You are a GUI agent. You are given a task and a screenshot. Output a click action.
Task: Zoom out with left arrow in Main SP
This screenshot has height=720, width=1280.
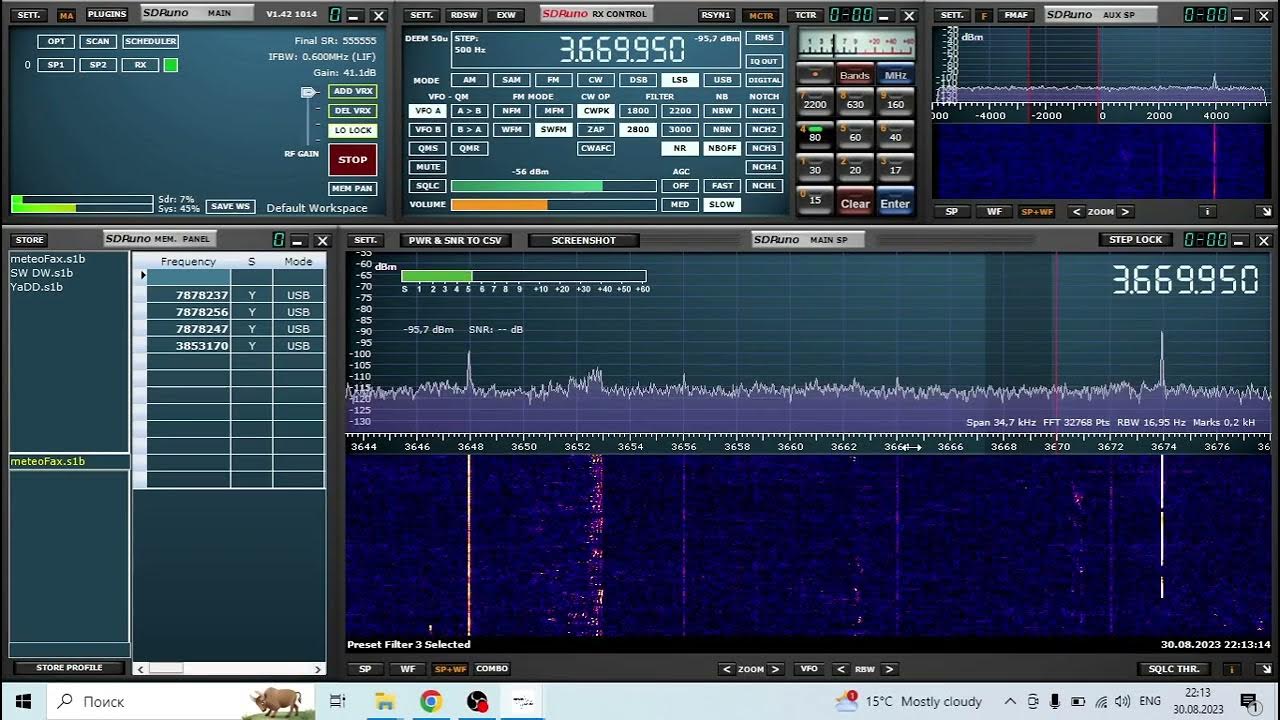727,669
